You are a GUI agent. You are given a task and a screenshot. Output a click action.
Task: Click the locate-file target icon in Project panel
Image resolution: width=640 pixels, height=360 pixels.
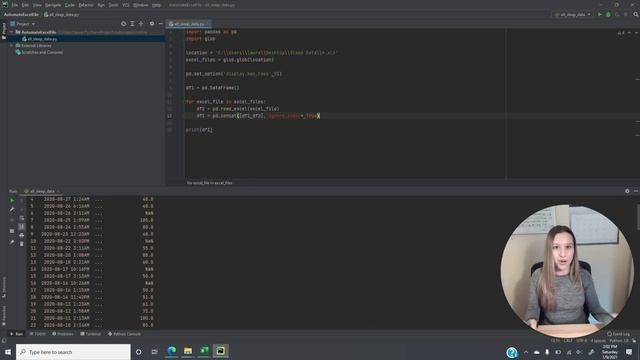[x=124, y=24]
